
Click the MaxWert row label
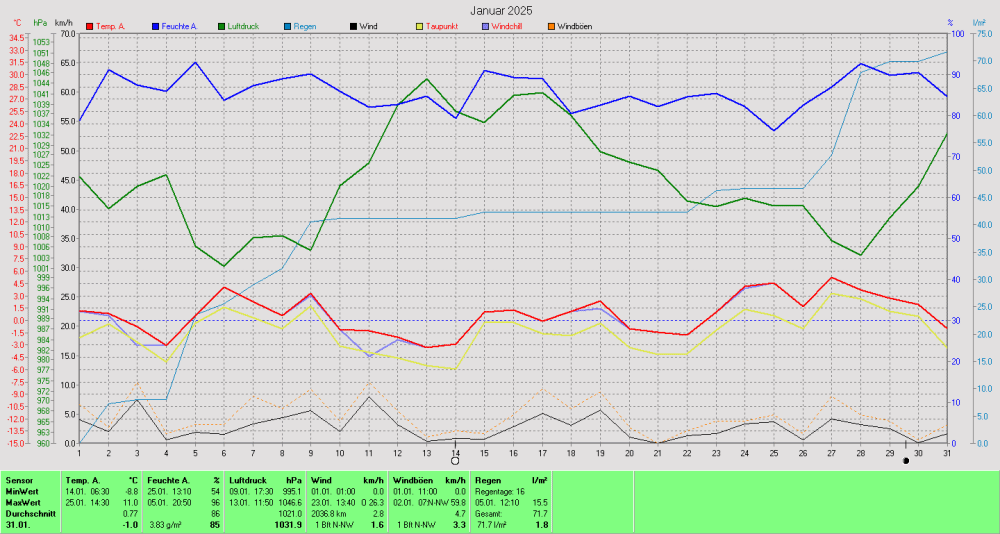pyautogui.click(x=23, y=502)
